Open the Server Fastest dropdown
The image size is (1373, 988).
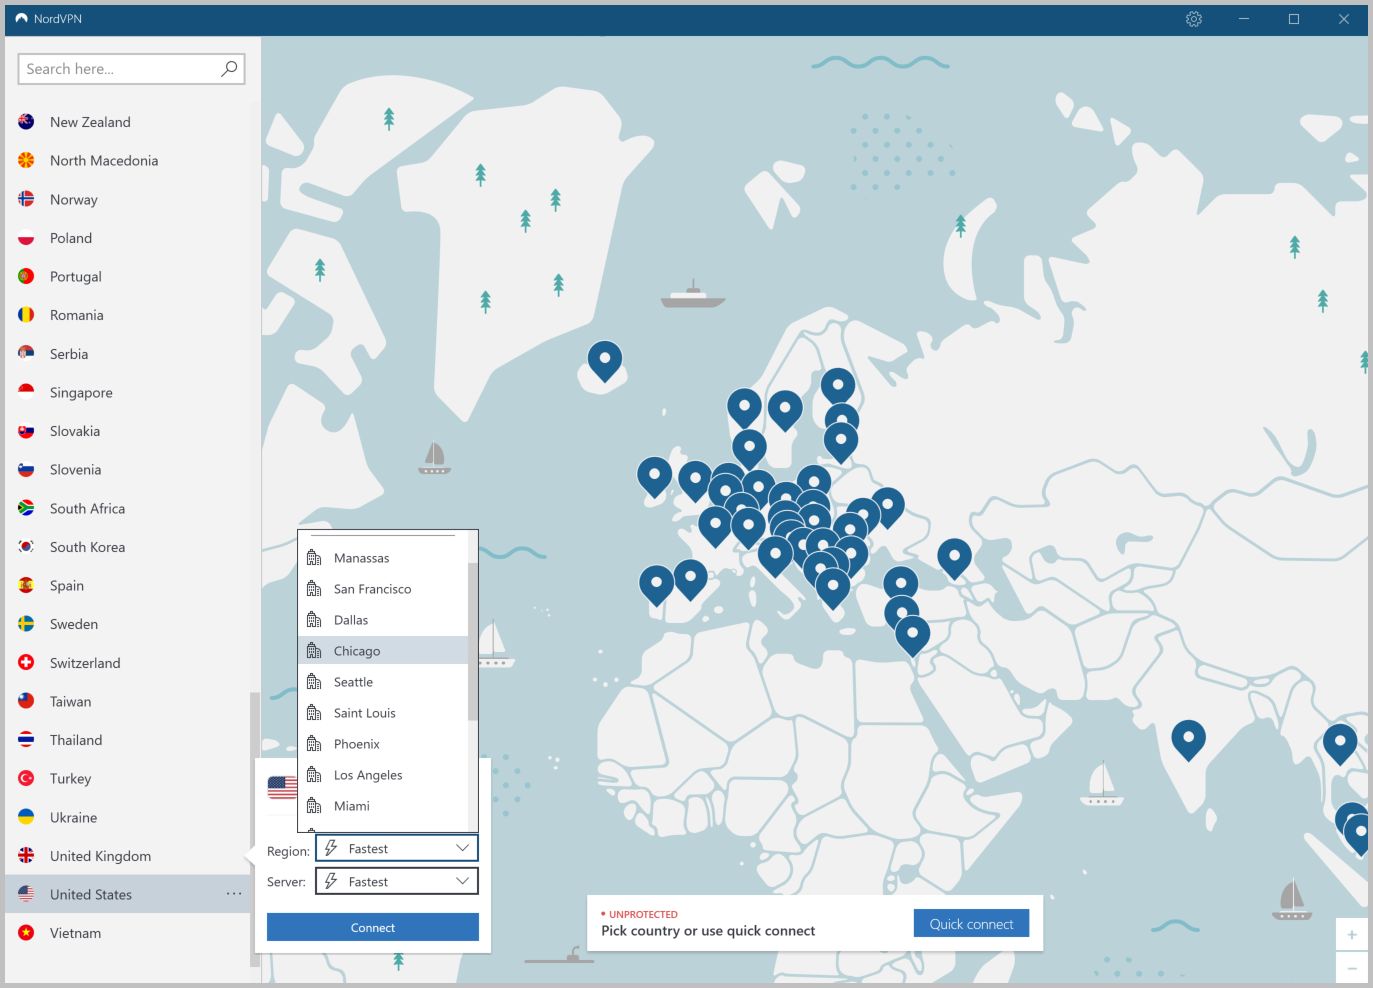click(397, 881)
